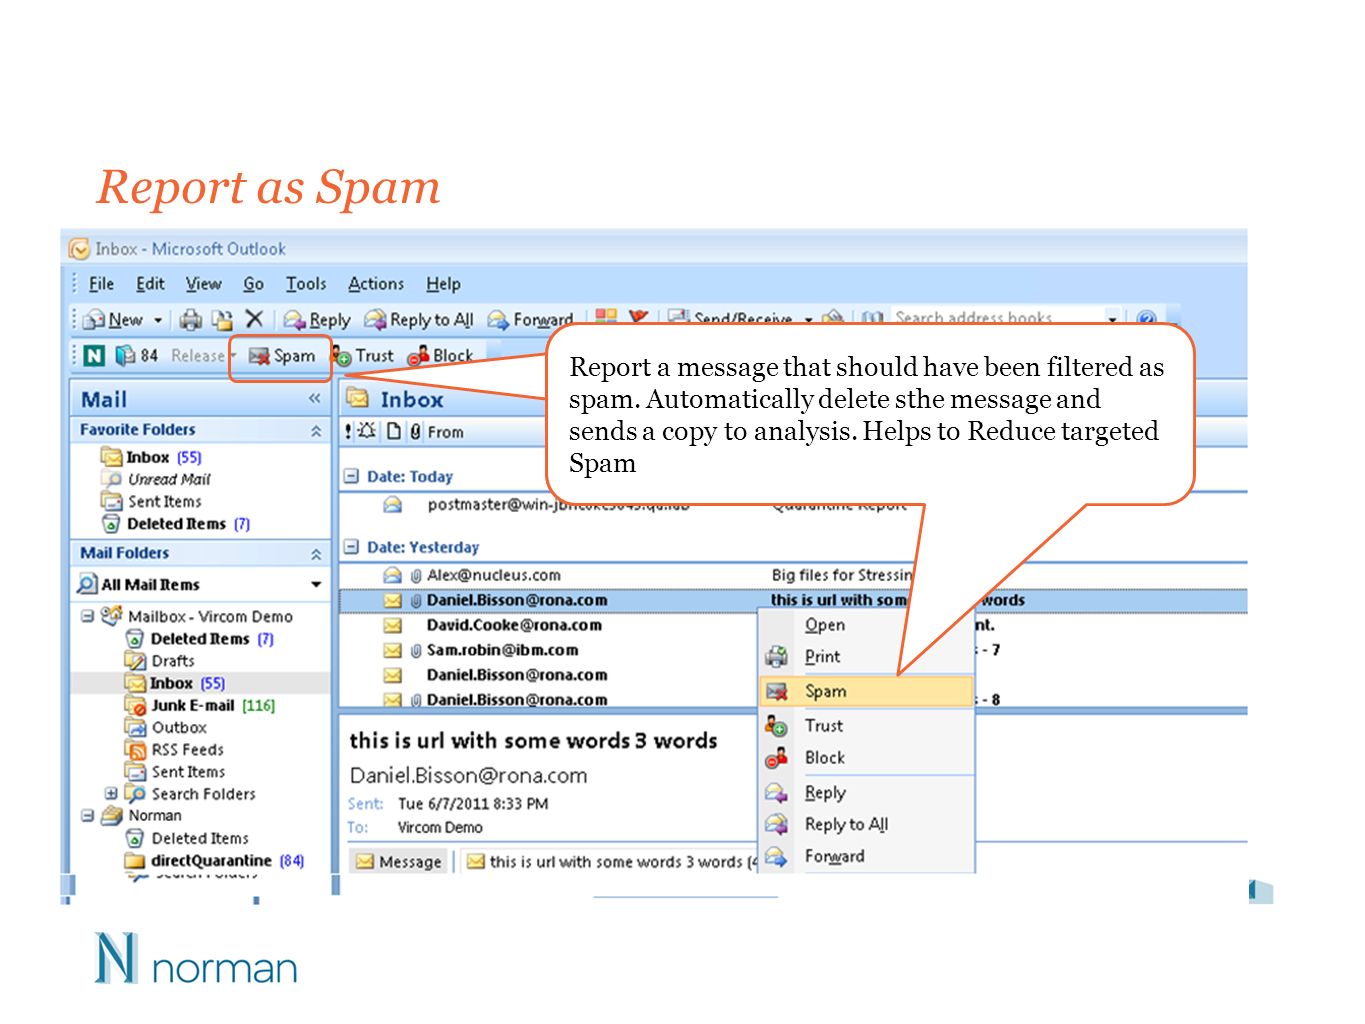The height and width of the screenshot is (1024, 1365).
Task: Click the Release button in toolbar
Action: click(203, 355)
